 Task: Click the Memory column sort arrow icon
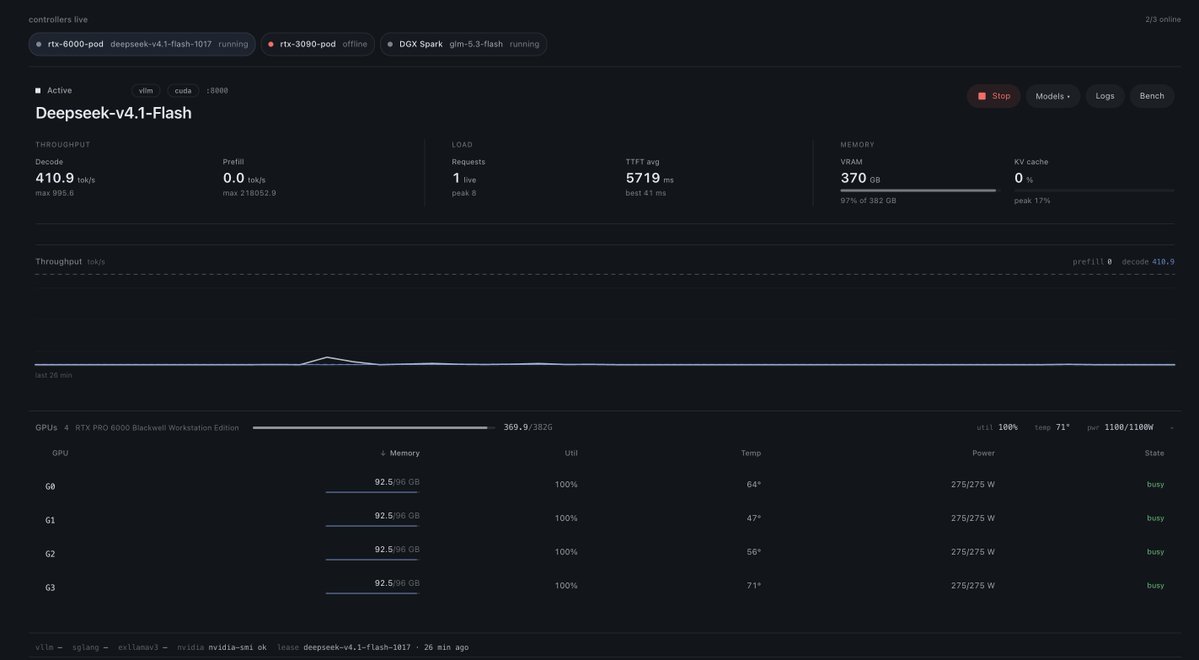pos(383,454)
